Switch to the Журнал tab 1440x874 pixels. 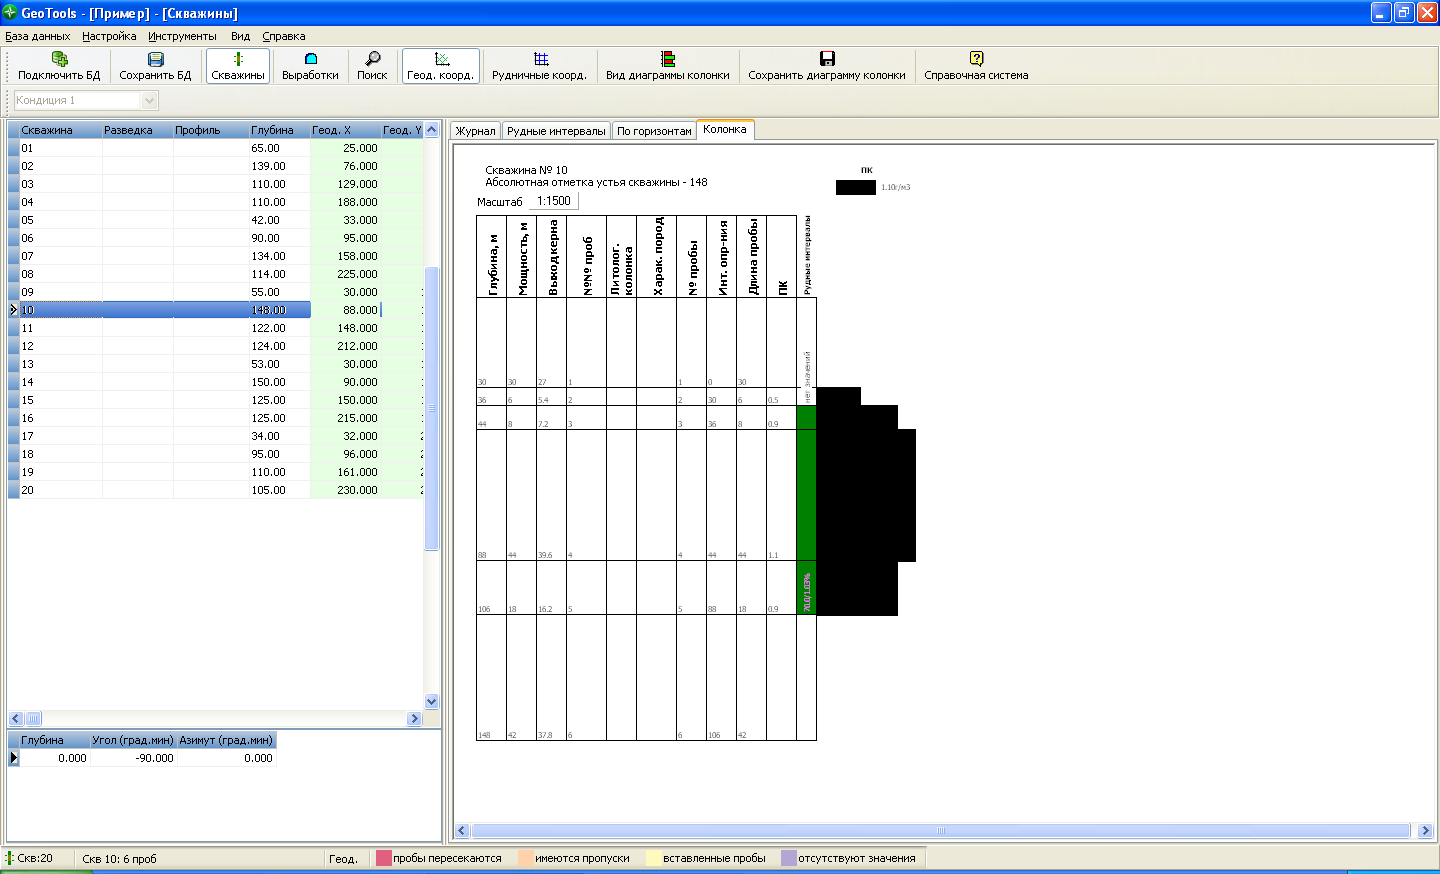pos(475,131)
